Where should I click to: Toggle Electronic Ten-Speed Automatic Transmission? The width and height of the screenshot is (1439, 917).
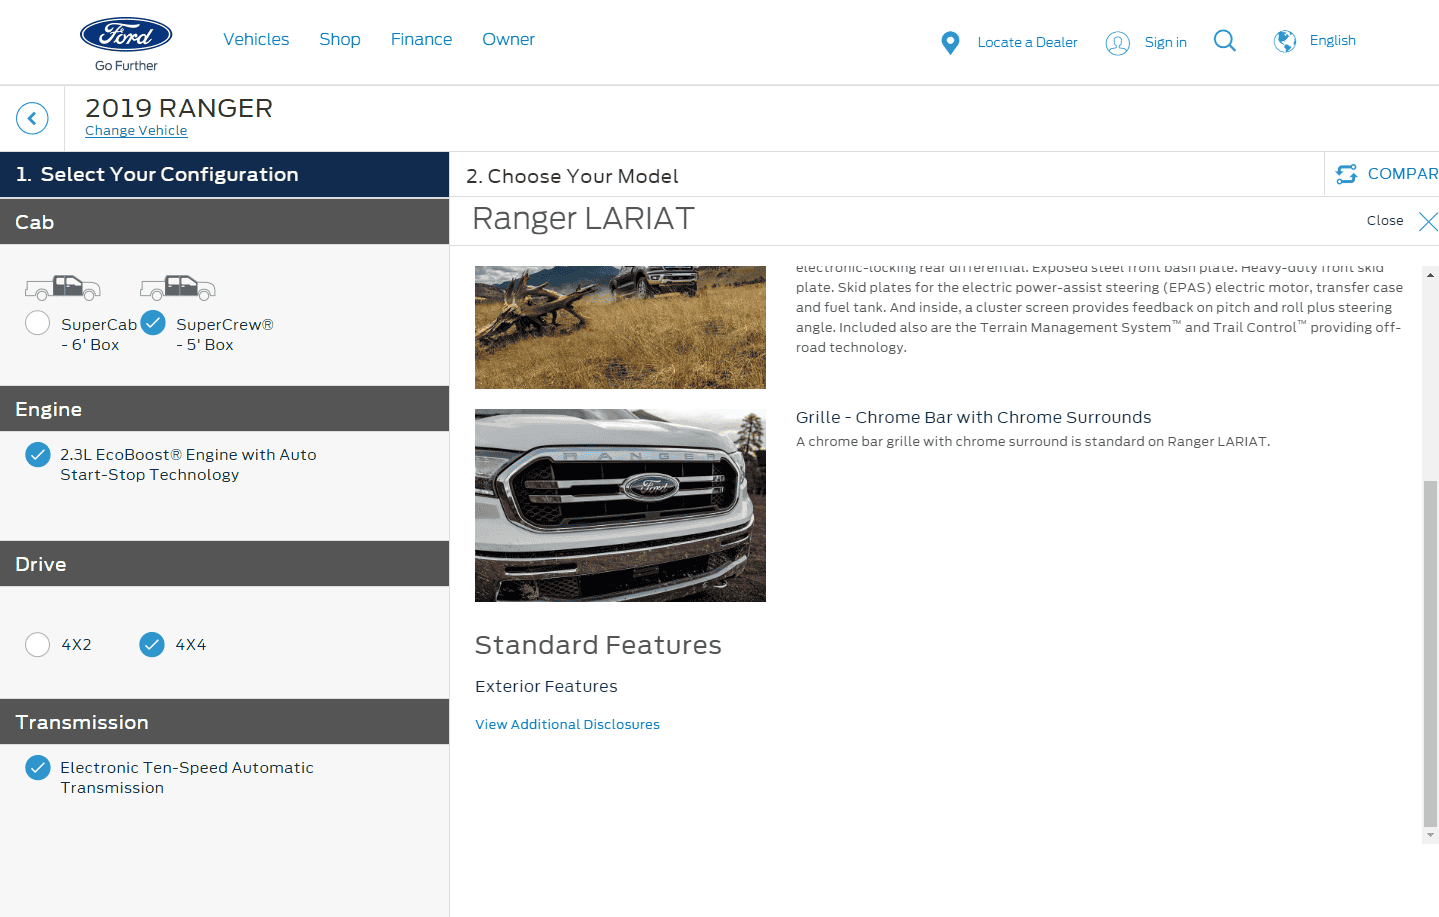coord(38,768)
